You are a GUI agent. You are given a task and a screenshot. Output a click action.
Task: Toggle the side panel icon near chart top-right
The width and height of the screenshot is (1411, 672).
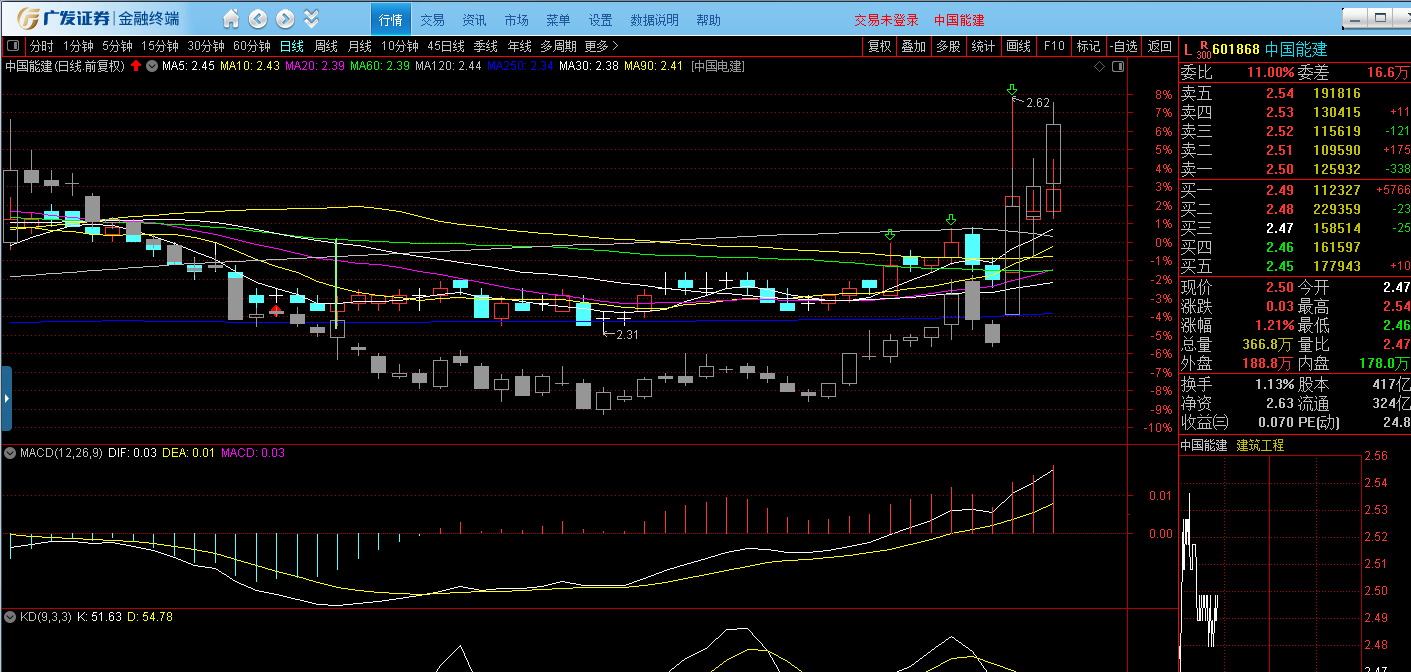[x=1118, y=67]
